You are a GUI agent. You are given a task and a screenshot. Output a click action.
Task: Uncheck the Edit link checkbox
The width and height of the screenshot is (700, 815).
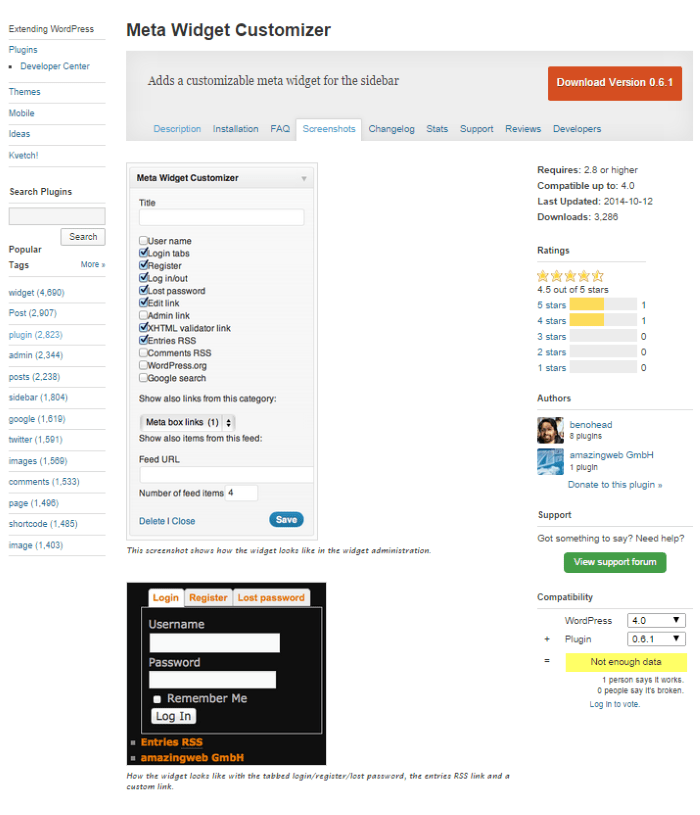coord(143,303)
